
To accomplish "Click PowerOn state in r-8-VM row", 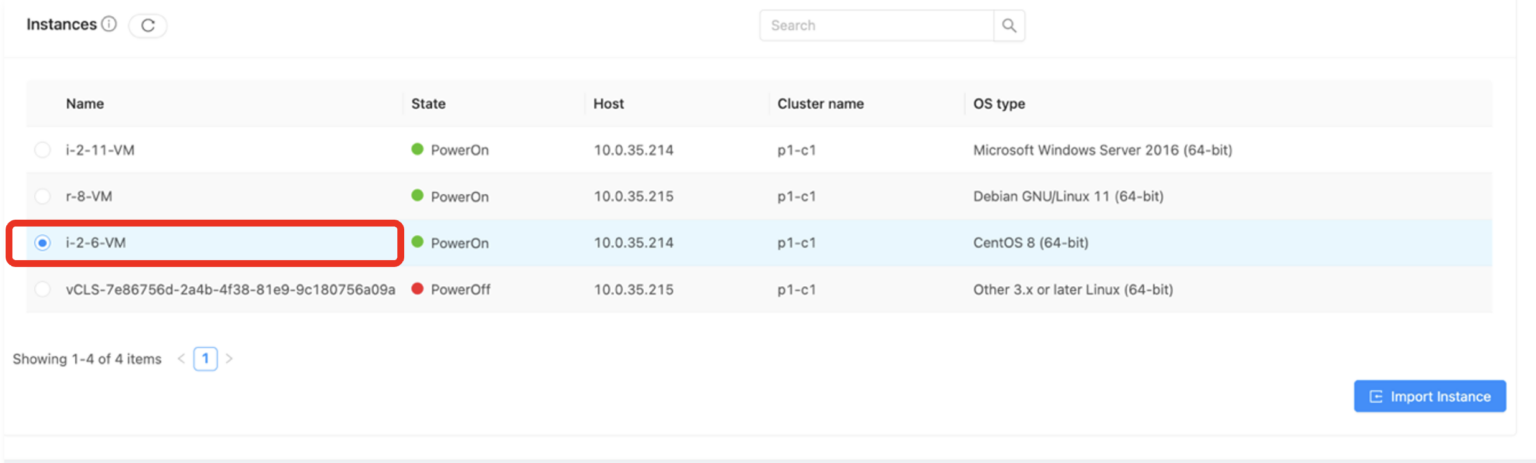I will pyautogui.click(x=450, y=196).
